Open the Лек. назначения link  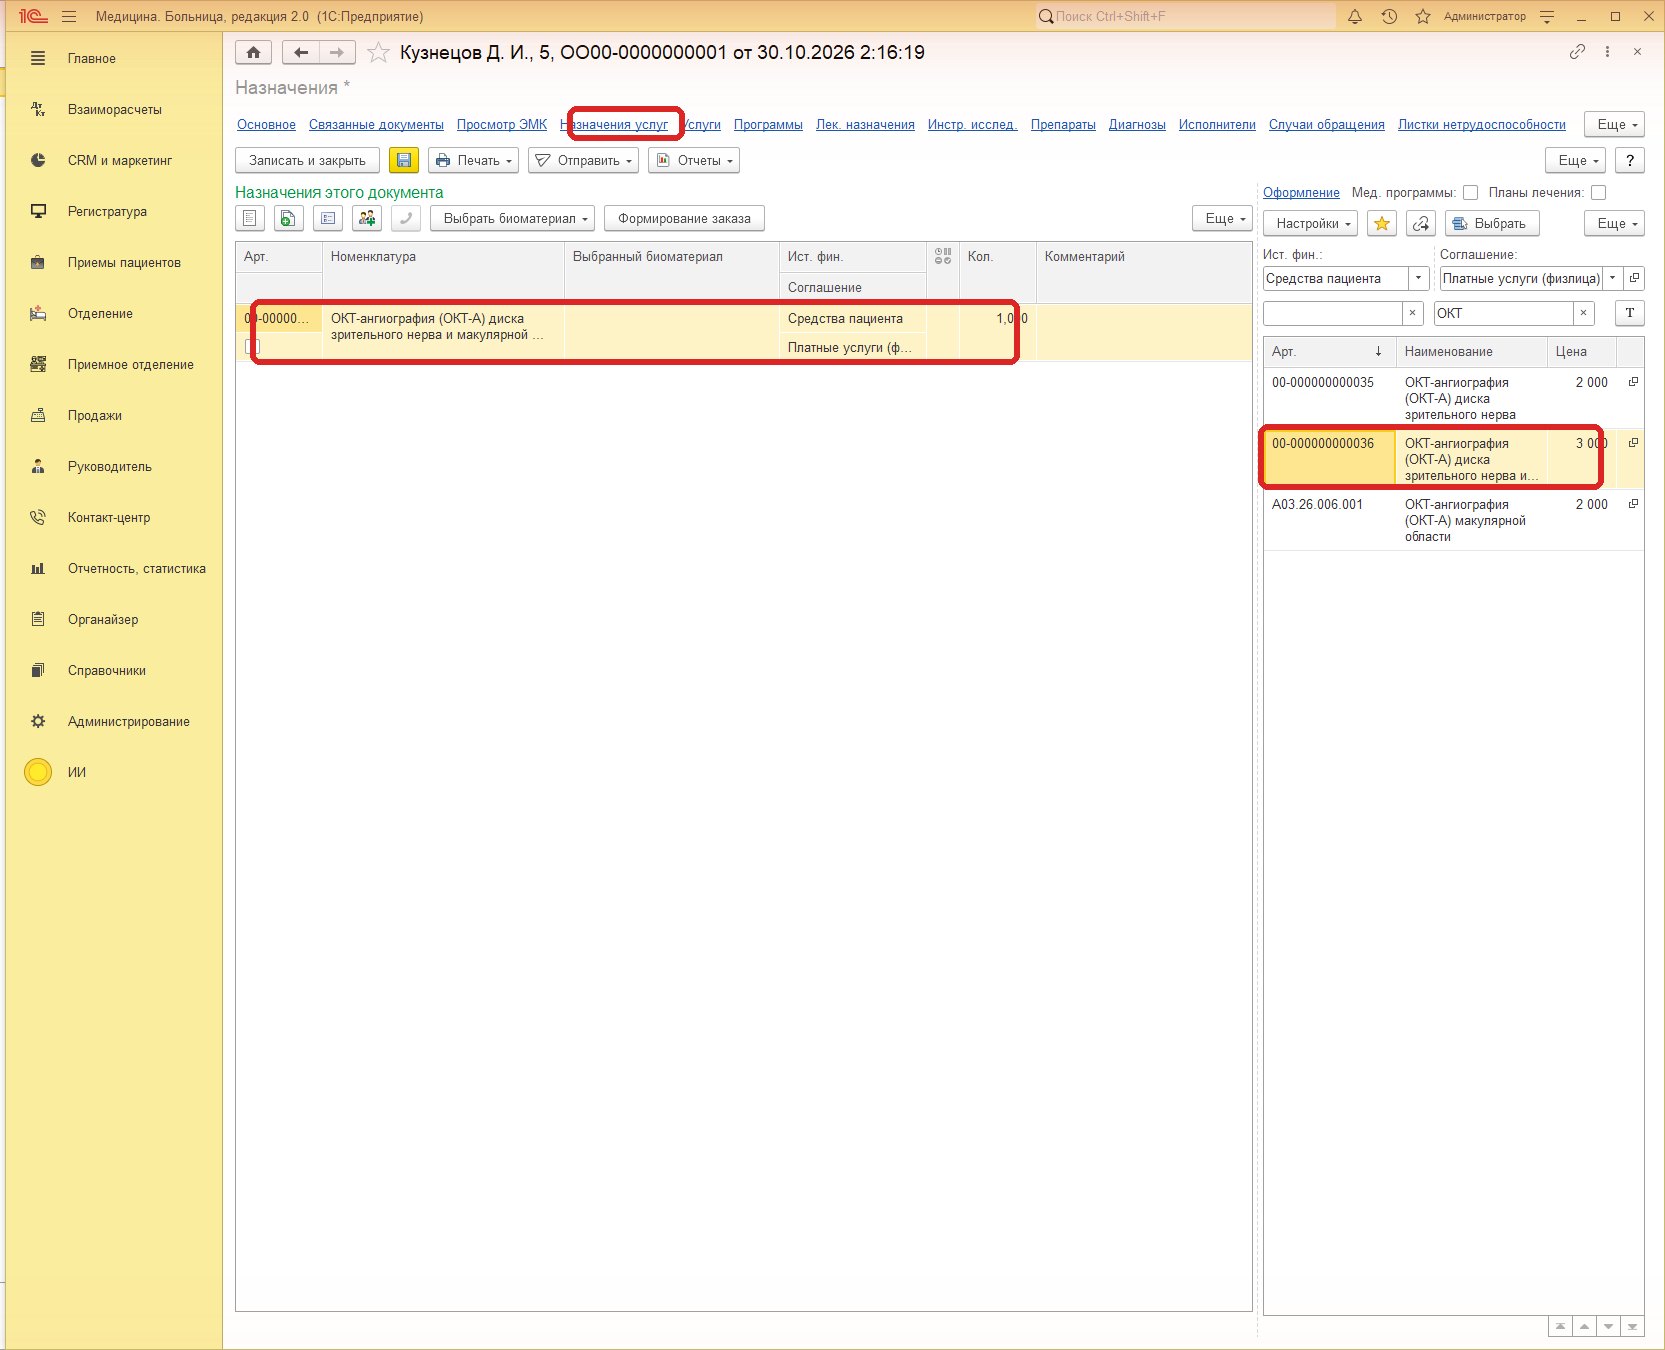pyautogui.click(x=865, y=124)
